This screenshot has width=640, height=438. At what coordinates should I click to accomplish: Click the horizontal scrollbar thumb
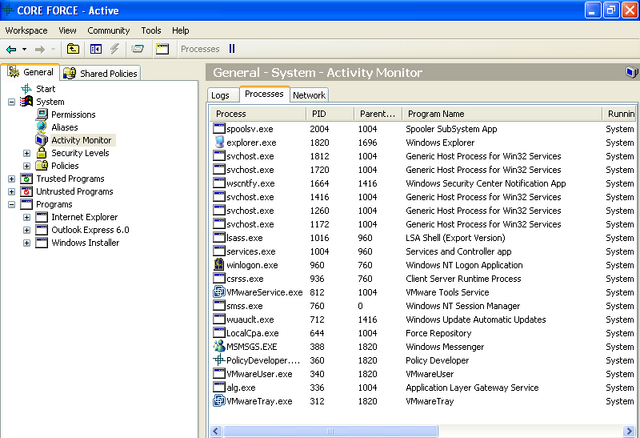331,431
